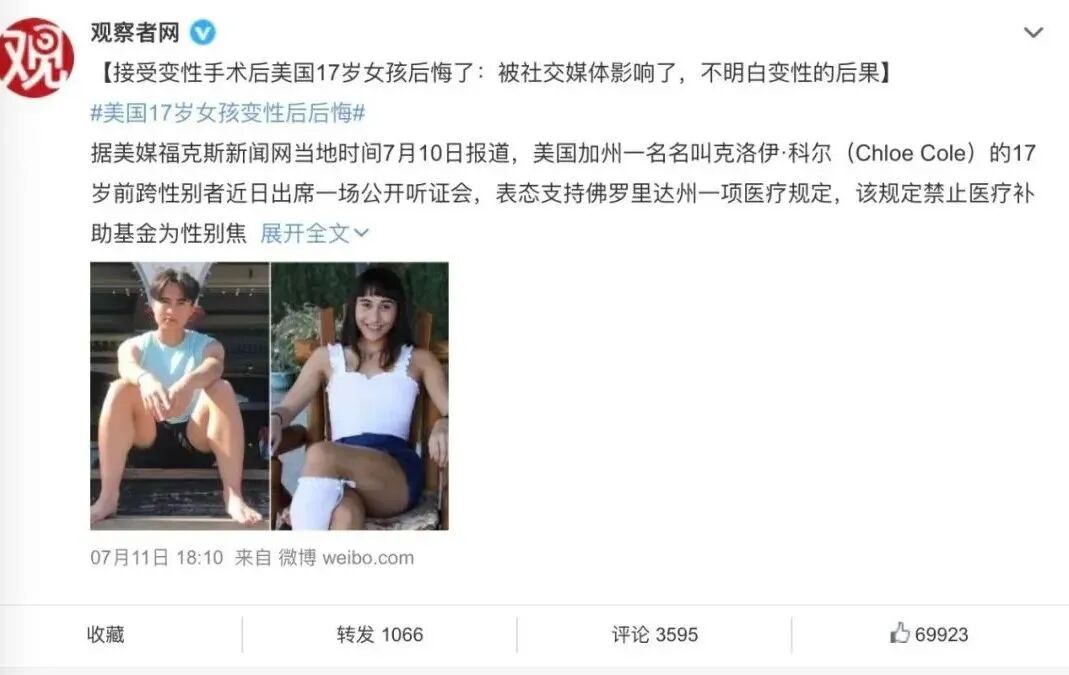Open post options chevron at top right
The image size is (1069, 675).
tap(1034, 32)
